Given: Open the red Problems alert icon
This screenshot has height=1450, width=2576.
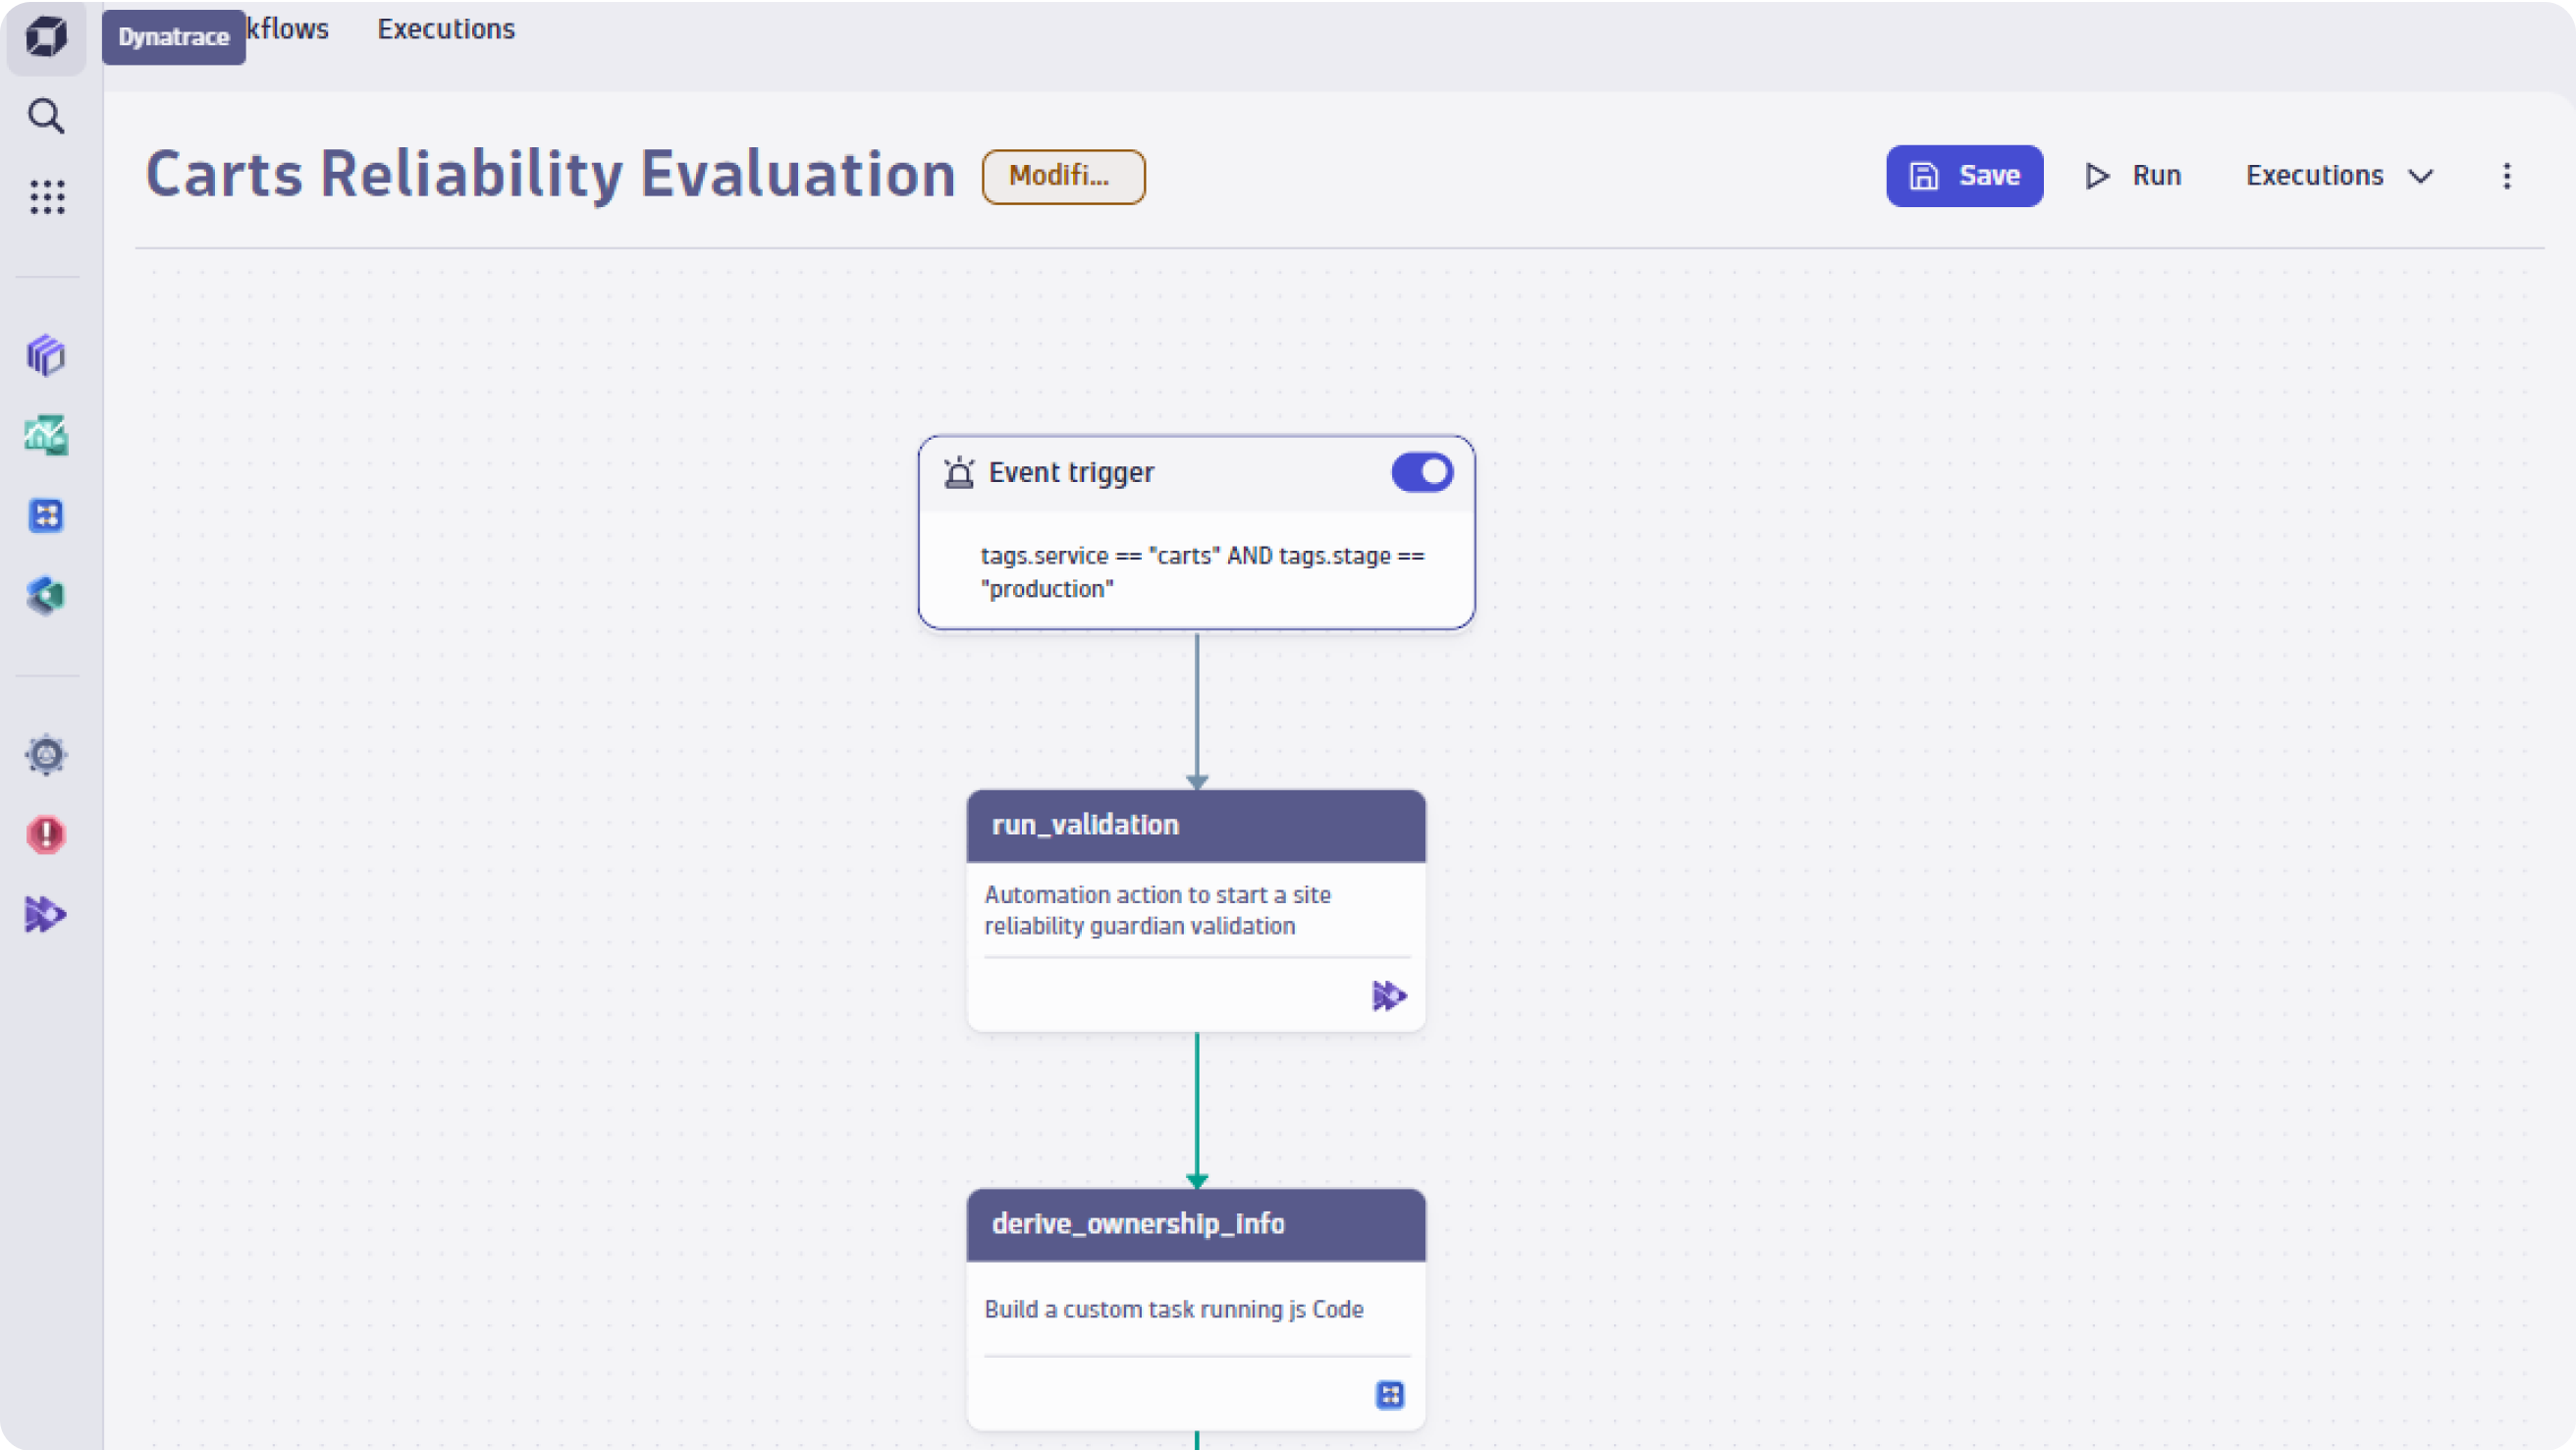Looking at the screenshot, I should click(x=46, y=834).
